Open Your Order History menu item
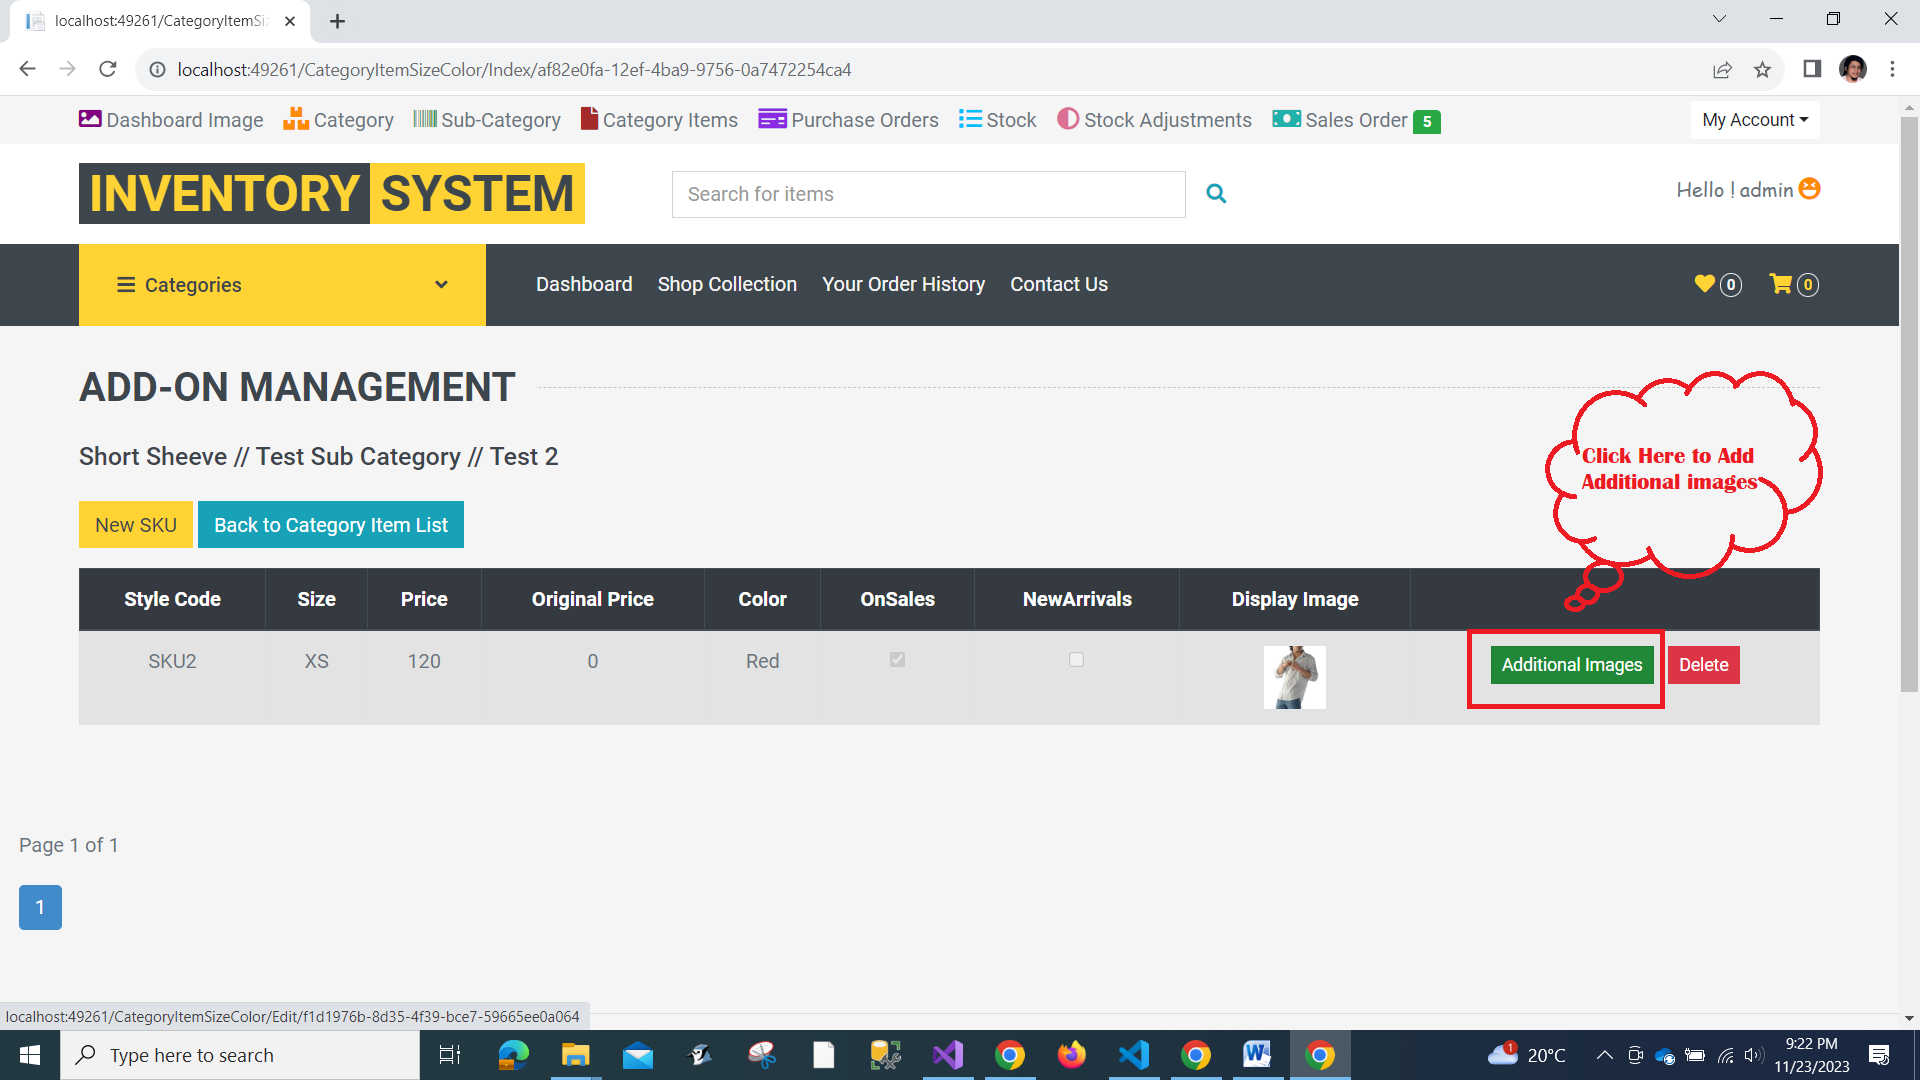Viewport: 1920px width, 1080px height. pyautogui.click(x=903, y=284)
